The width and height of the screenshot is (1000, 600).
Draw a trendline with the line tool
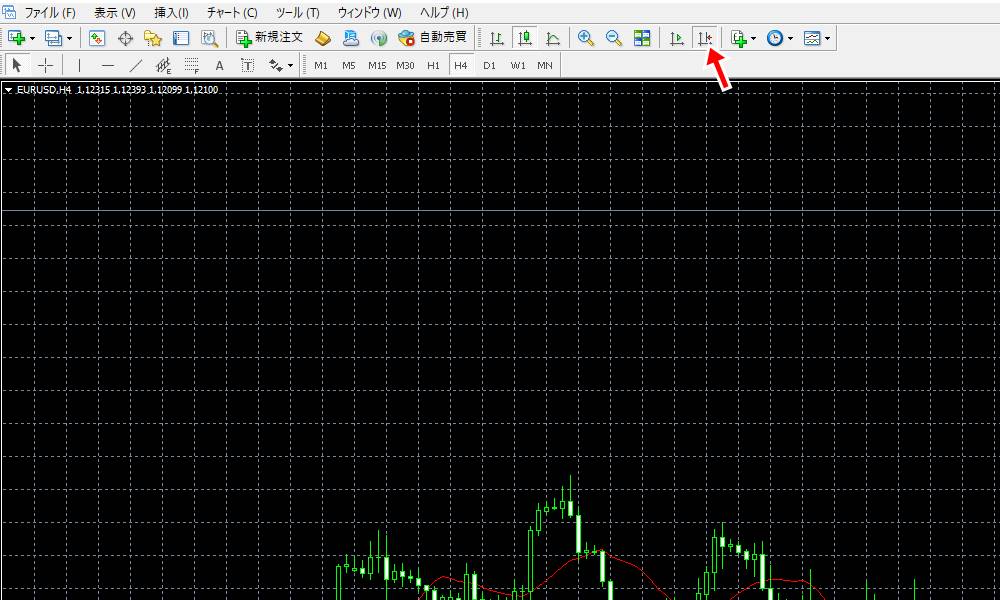136,66
